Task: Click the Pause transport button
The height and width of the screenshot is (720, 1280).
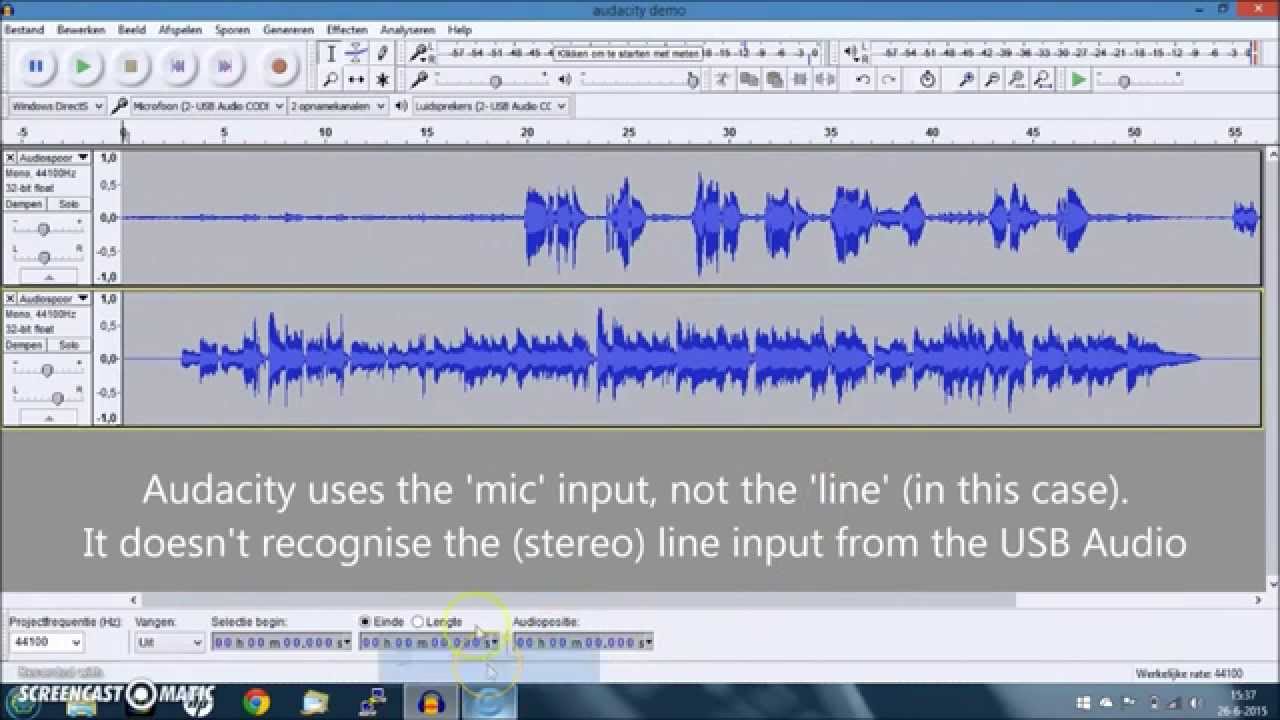Action: coord(36,67)
